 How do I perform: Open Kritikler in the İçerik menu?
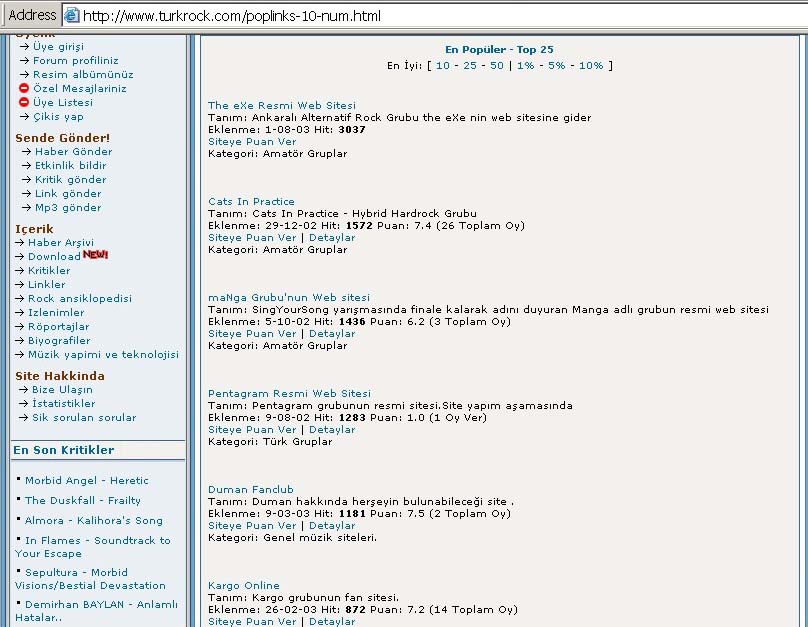point(49,270)
